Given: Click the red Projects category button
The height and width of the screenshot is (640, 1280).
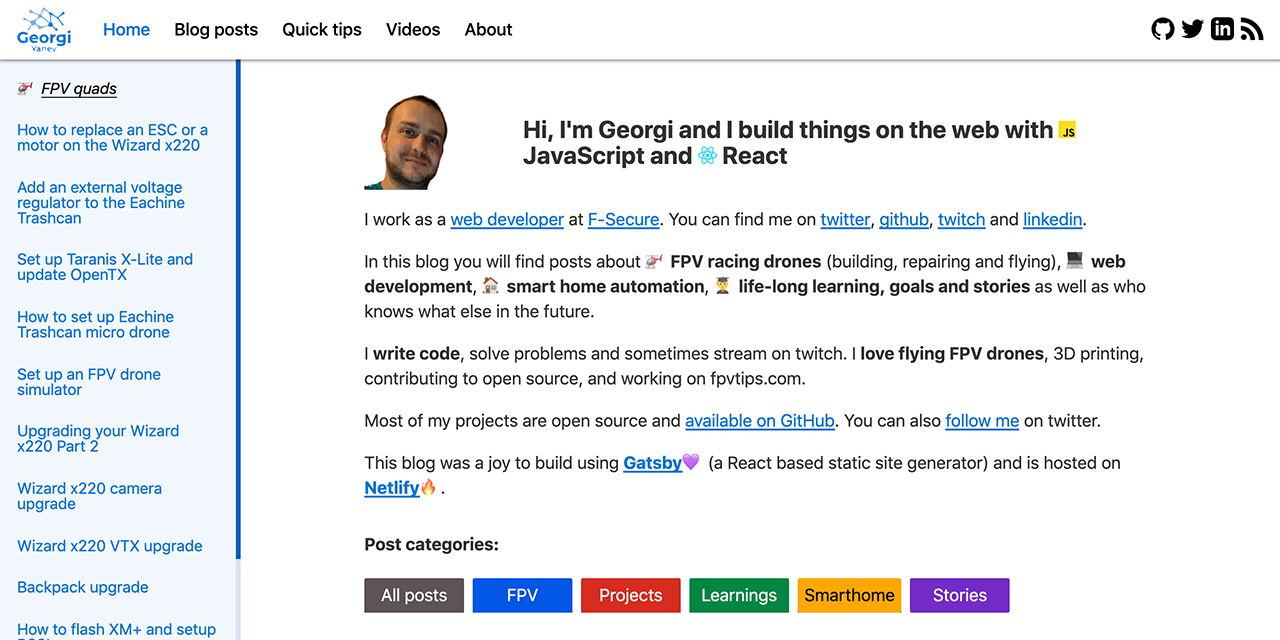Looking at the screenshot, I should 630,595.
